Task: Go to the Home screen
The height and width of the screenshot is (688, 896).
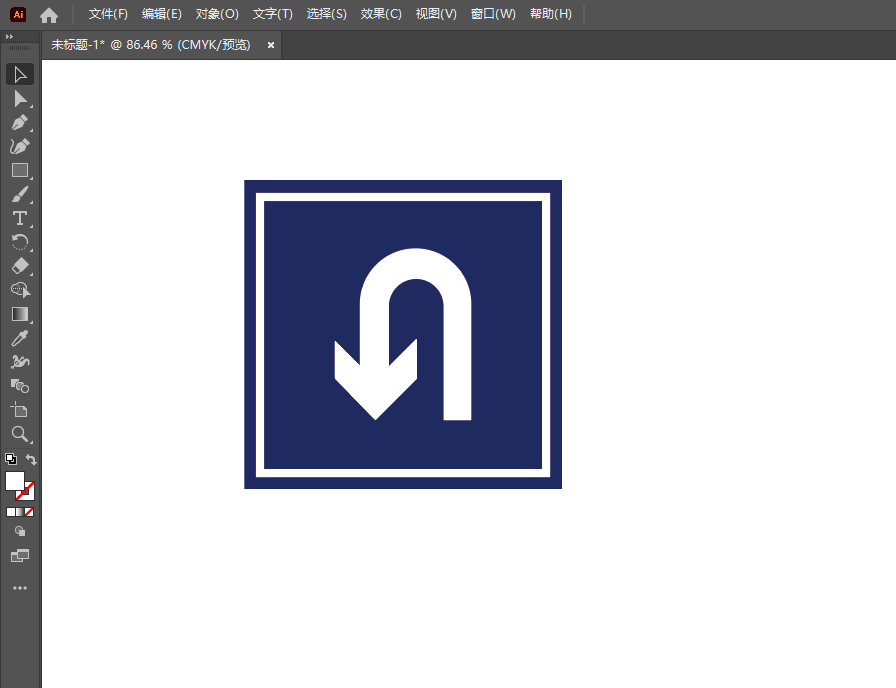Action: pos(49,15)
